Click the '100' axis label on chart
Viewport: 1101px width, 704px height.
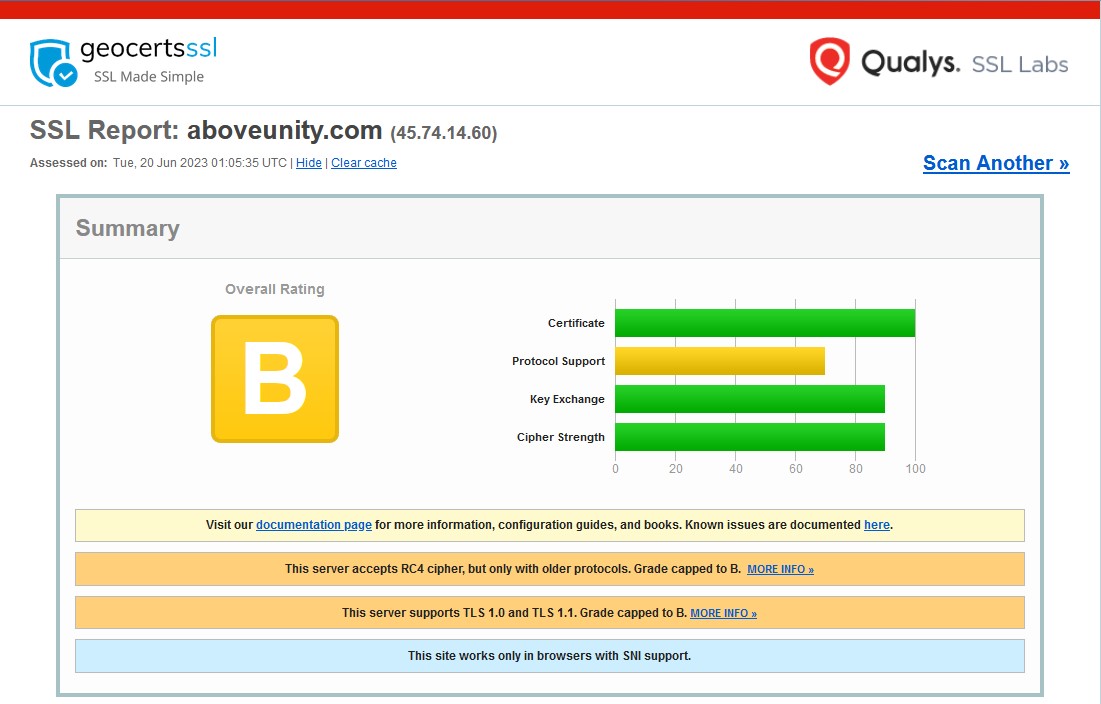pos(915,468)
